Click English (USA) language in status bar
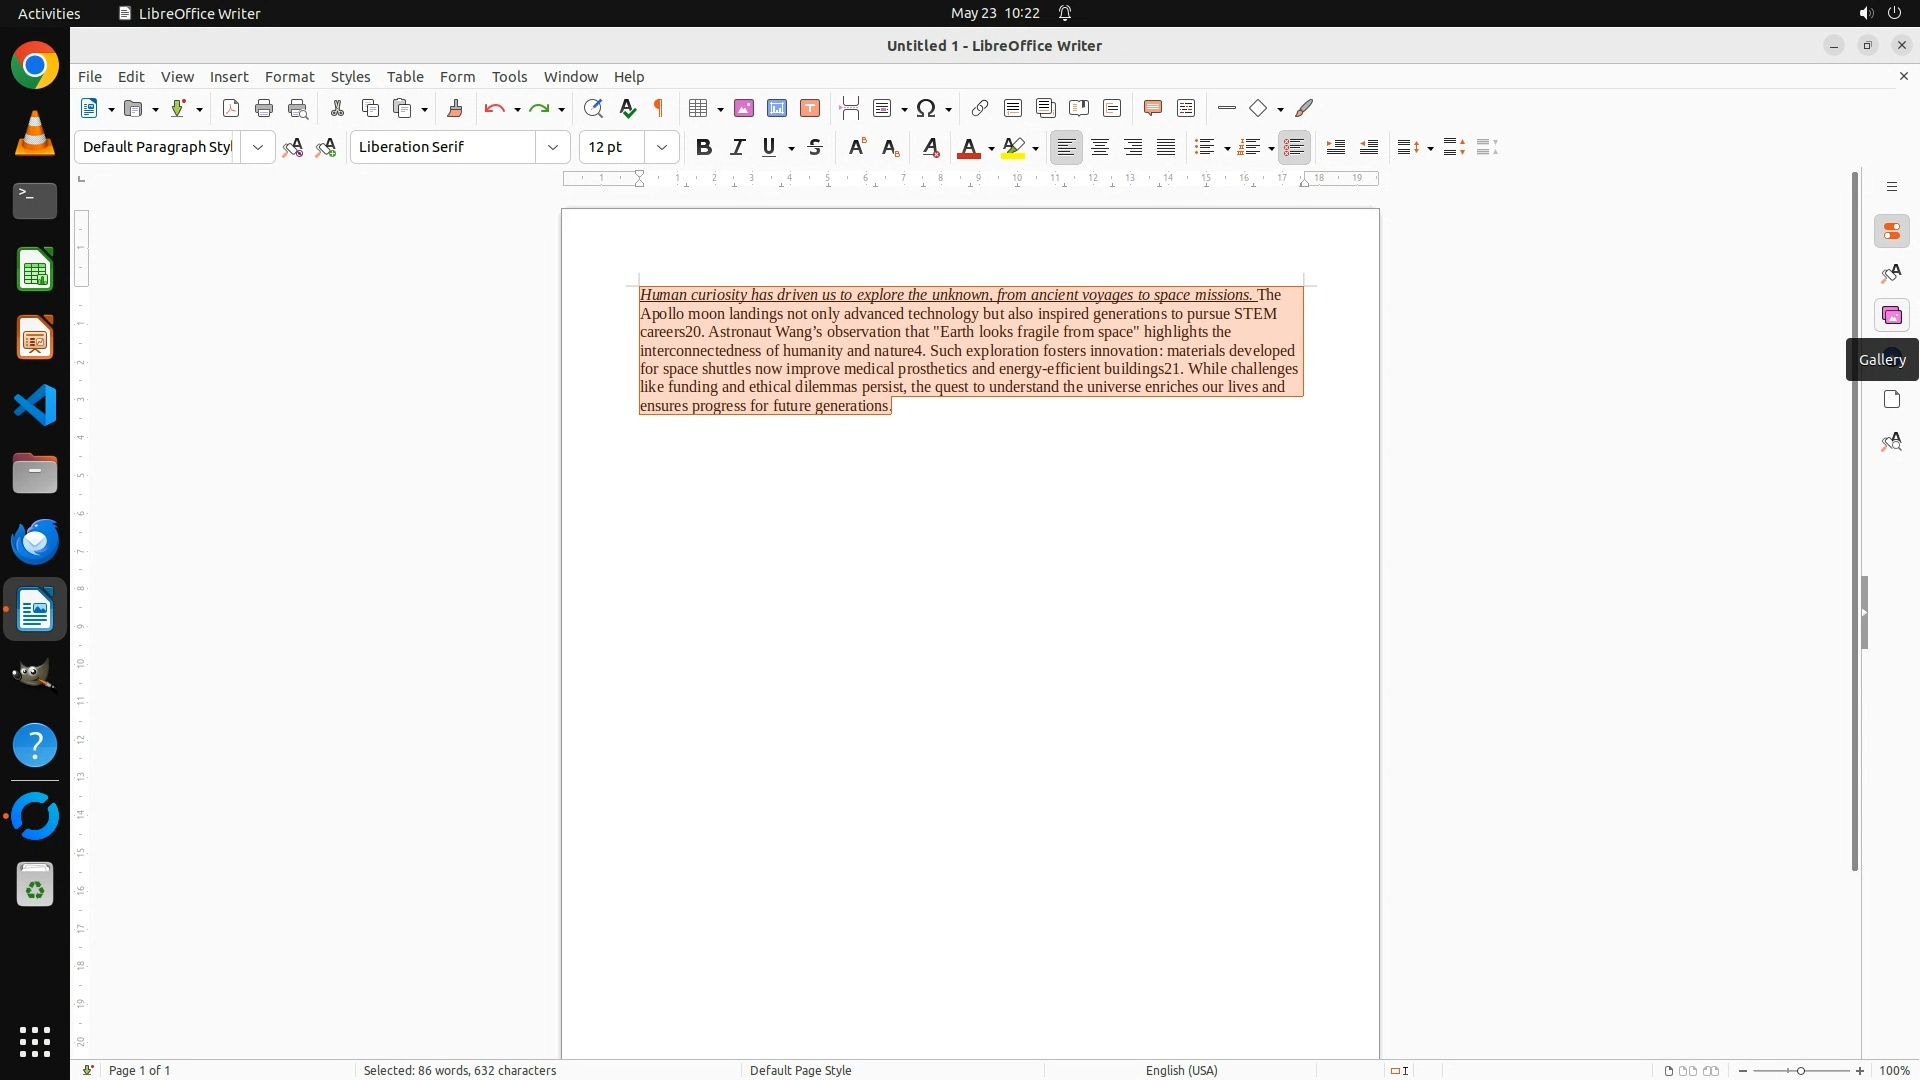Screen dimensions: 1920x1080 coord(1181,1070)
